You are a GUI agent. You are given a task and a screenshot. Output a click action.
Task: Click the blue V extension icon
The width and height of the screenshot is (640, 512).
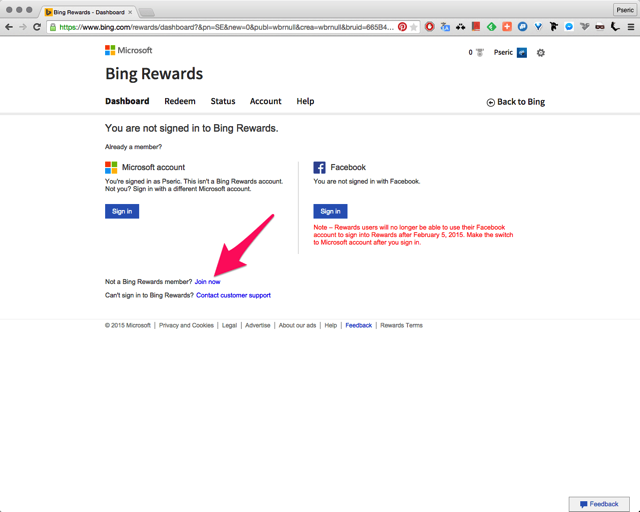point(538,27)
